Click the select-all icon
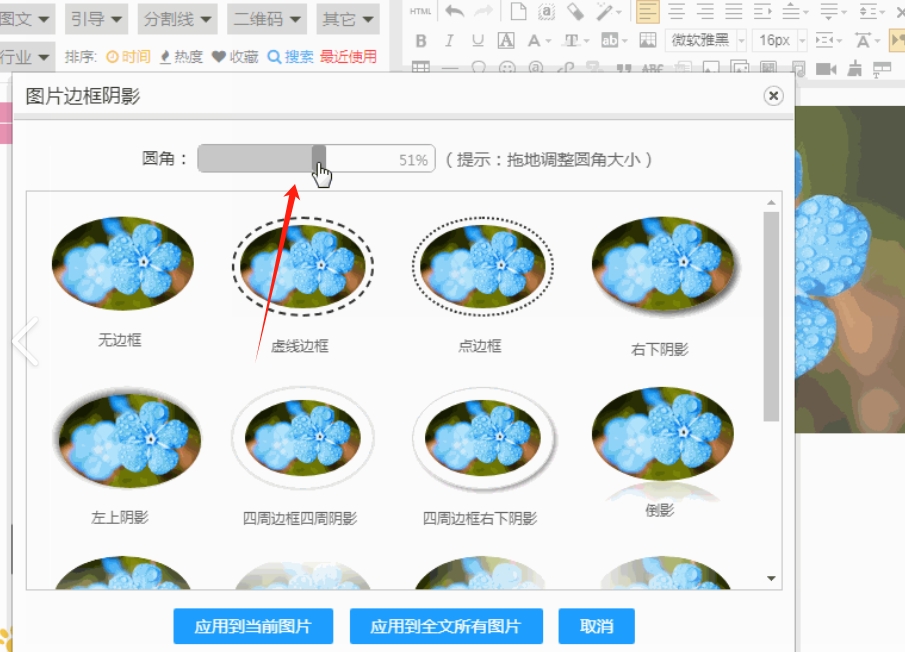The height and width of the screenshot is (652, 905). (x=546, y=11)
